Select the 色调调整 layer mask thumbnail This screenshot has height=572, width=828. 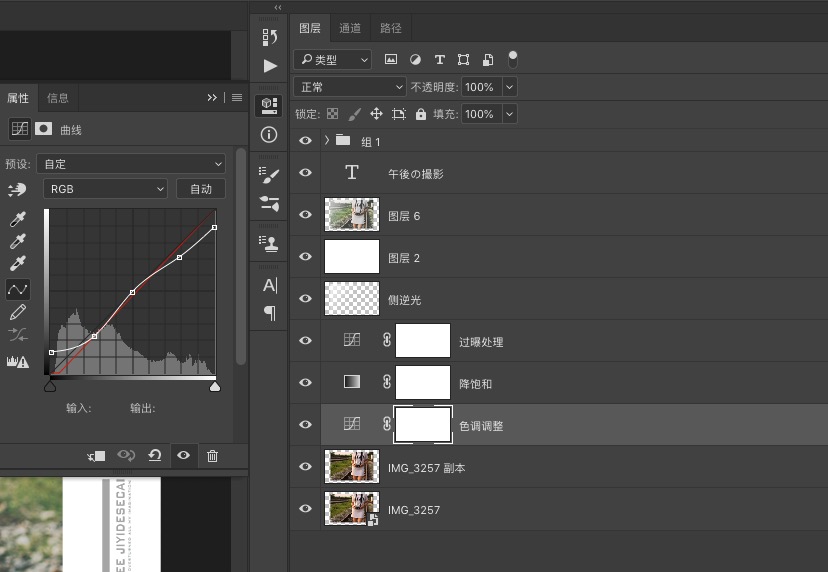(x=423, y=425)
